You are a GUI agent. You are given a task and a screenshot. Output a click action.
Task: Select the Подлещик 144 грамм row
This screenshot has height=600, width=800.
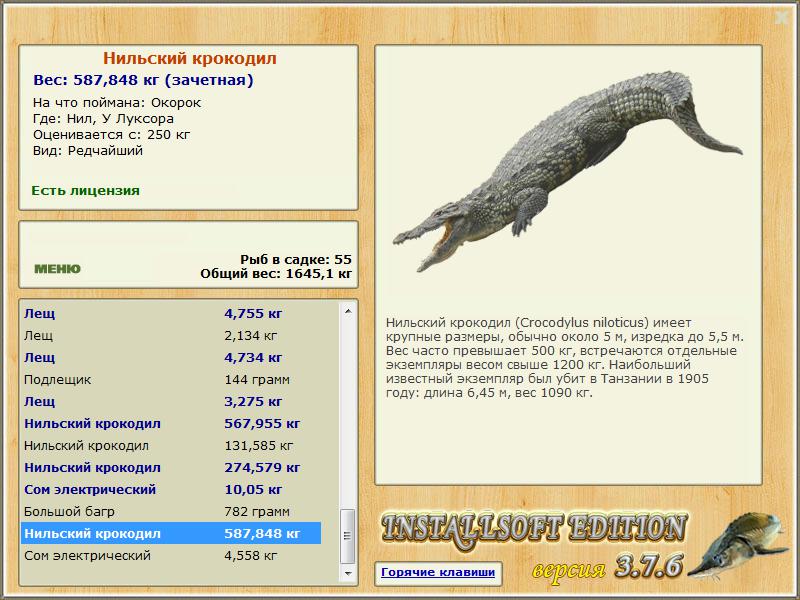point(171,379)
